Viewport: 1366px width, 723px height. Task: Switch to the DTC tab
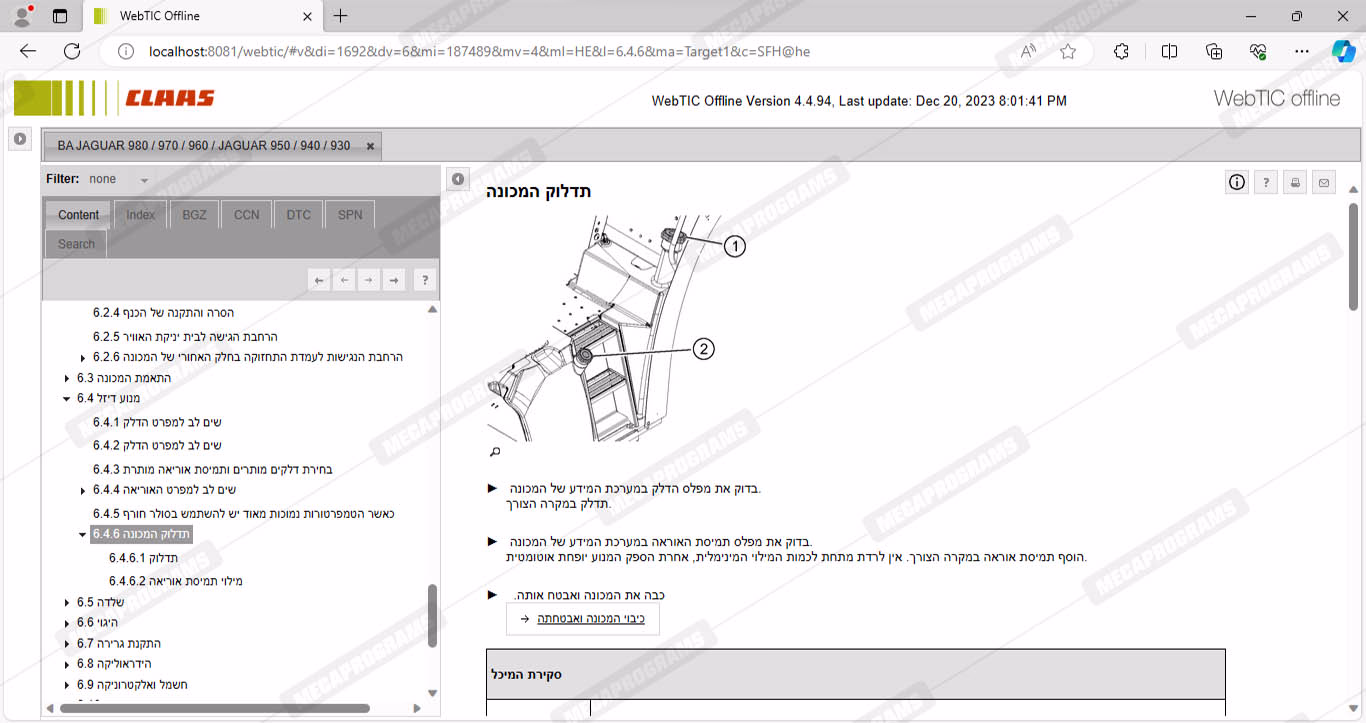pyautogui.click(x=298, y=215)
